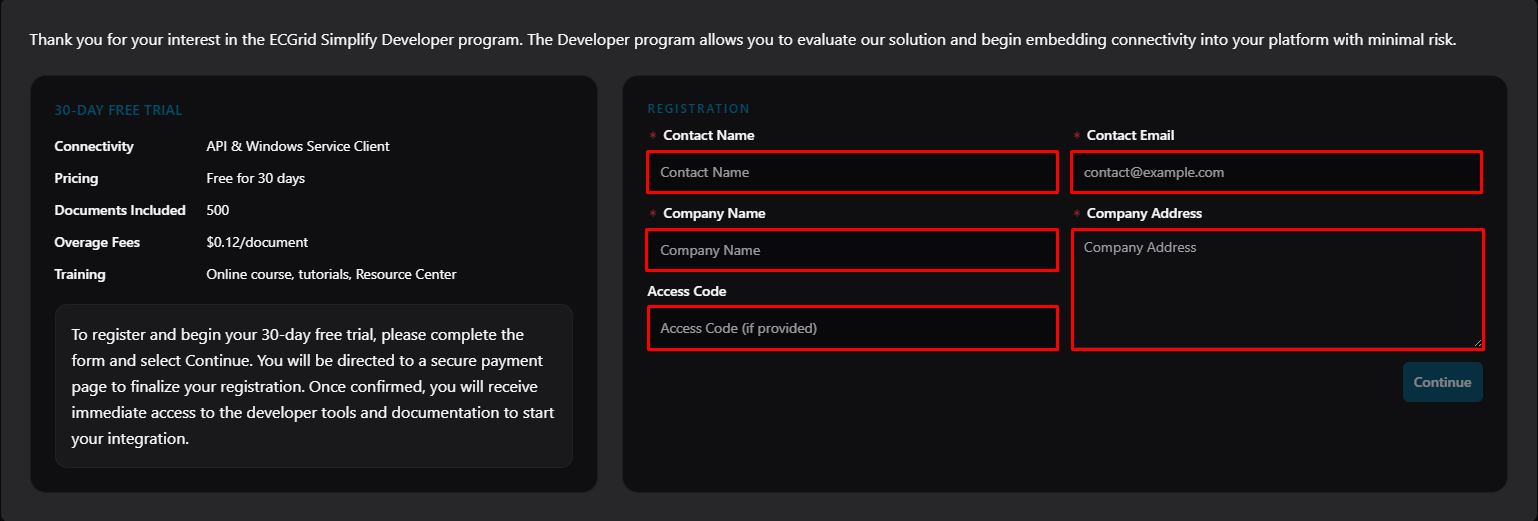The image size is (1538, 521).
Task: Click the Company Address field label
Action: pyautogui.click(x=1144, y=213)
